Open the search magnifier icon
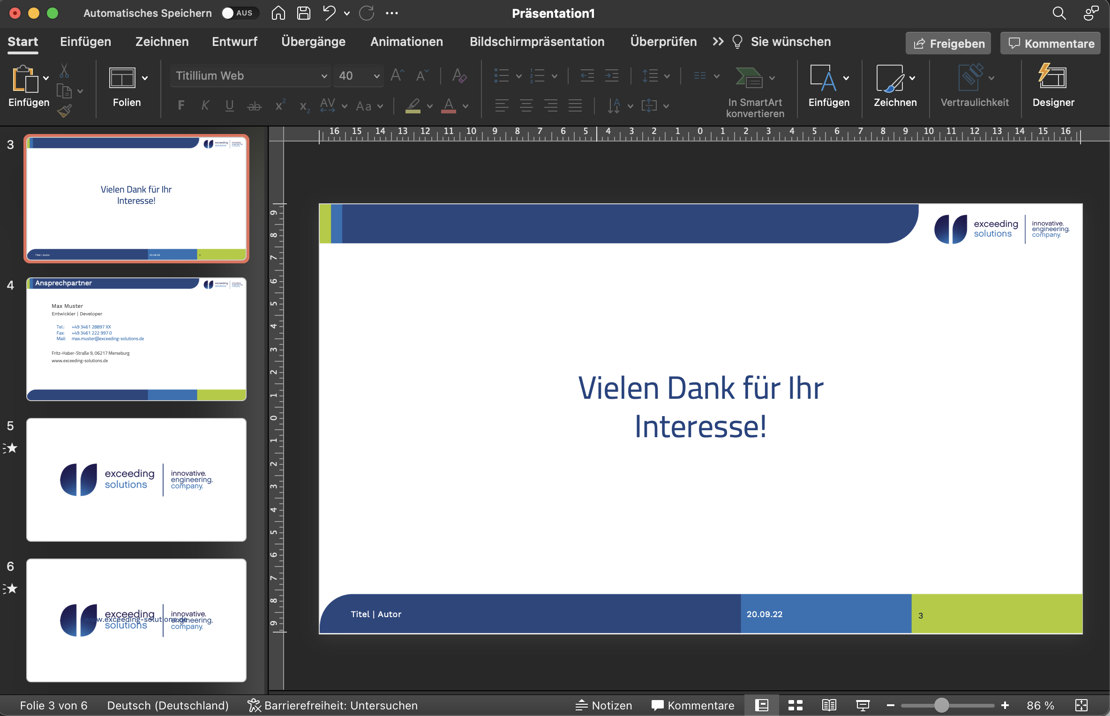Viewport: 1110px width, 716px height. coord(1058,13)
